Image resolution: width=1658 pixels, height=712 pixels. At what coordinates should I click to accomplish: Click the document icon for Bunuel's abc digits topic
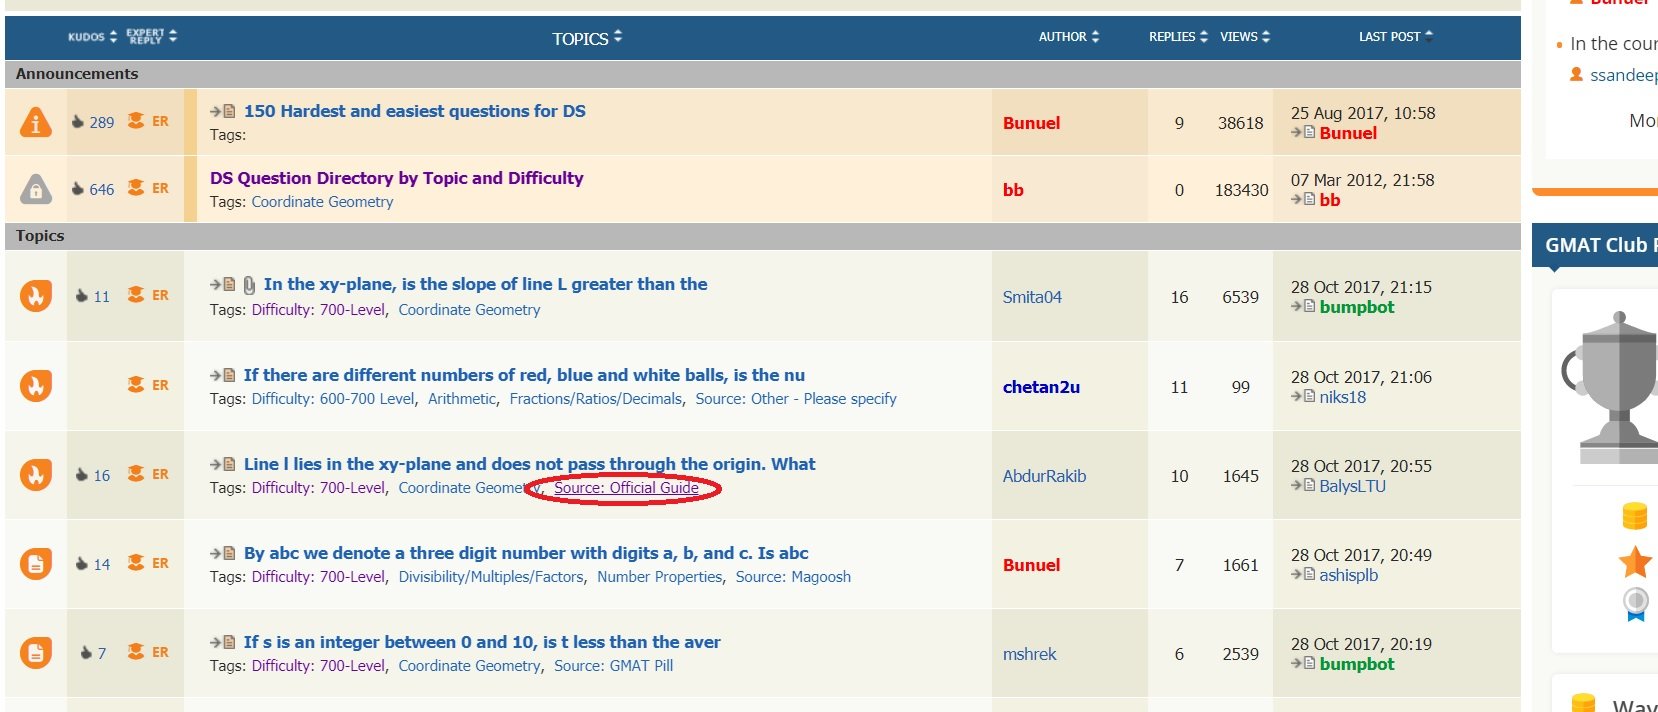coord(36,564)
